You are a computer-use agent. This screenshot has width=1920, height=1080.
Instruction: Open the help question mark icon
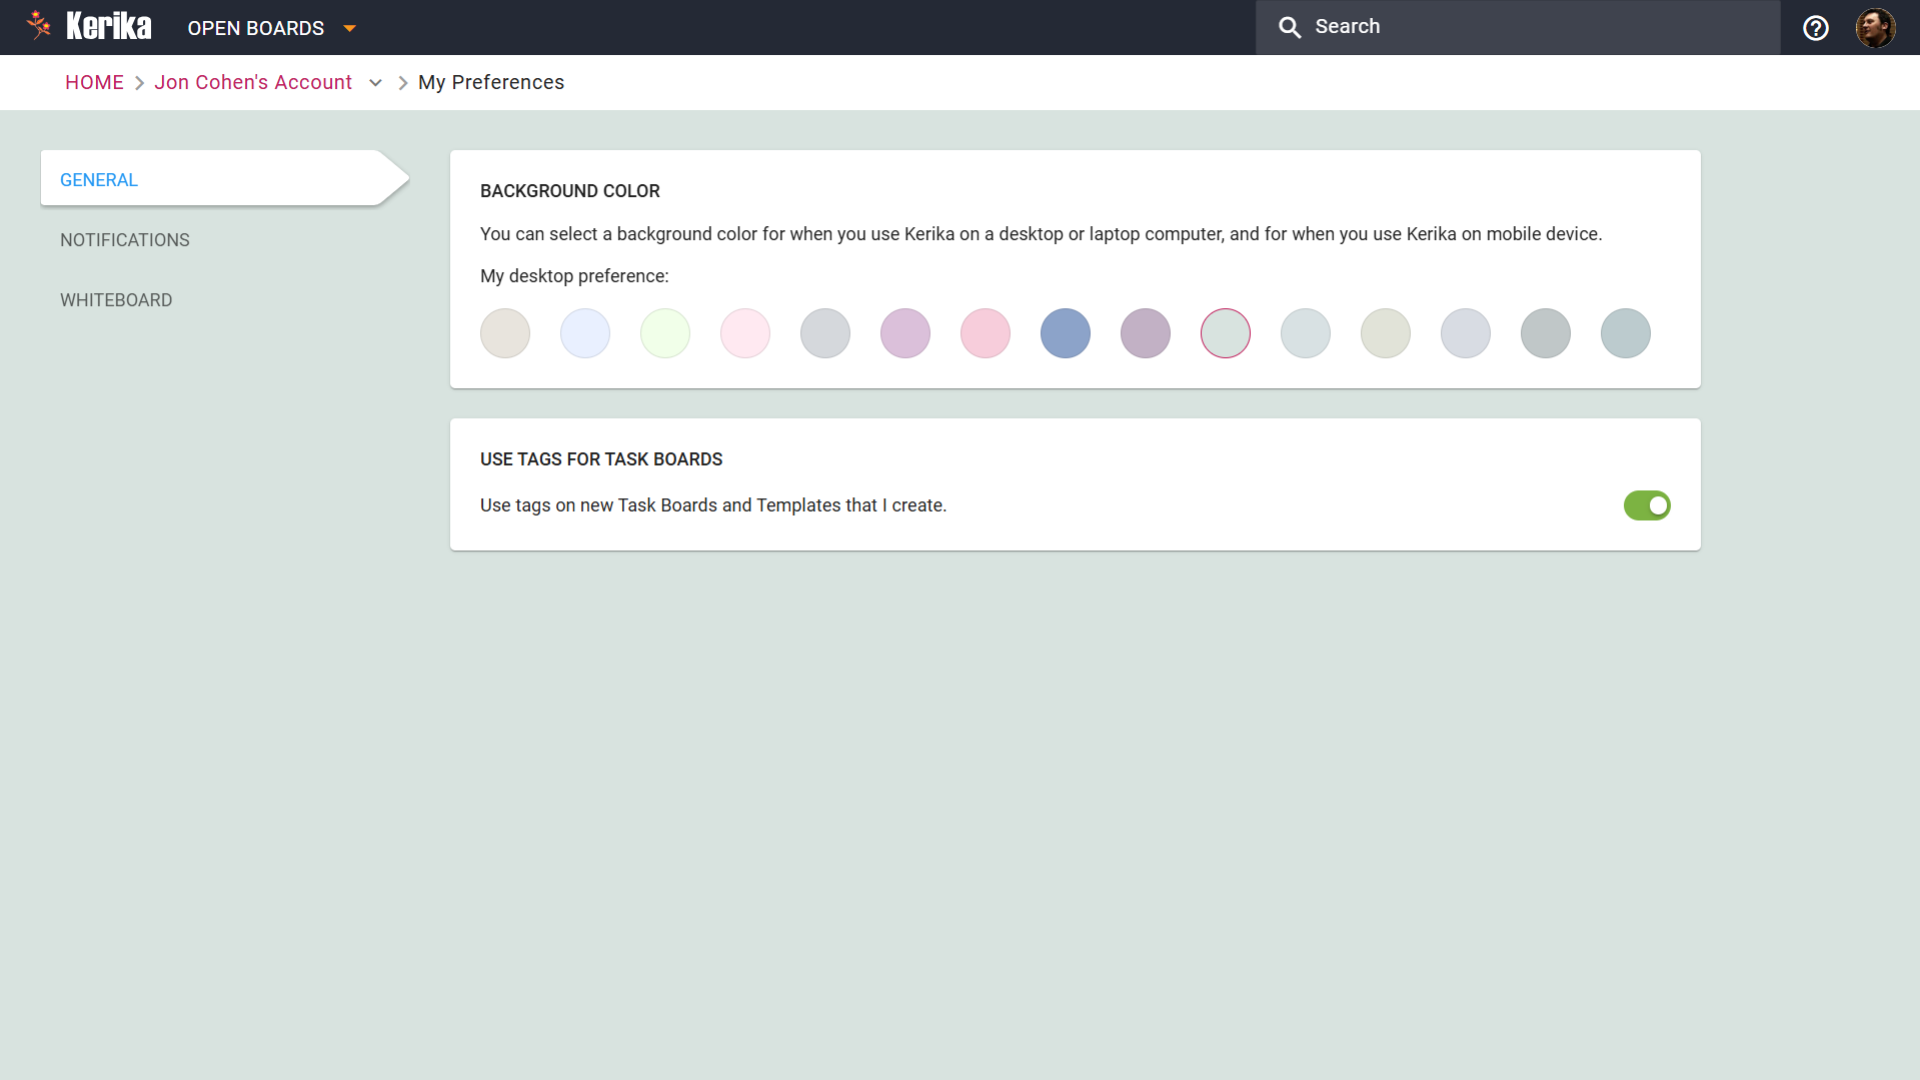[x=1816, y=28]
